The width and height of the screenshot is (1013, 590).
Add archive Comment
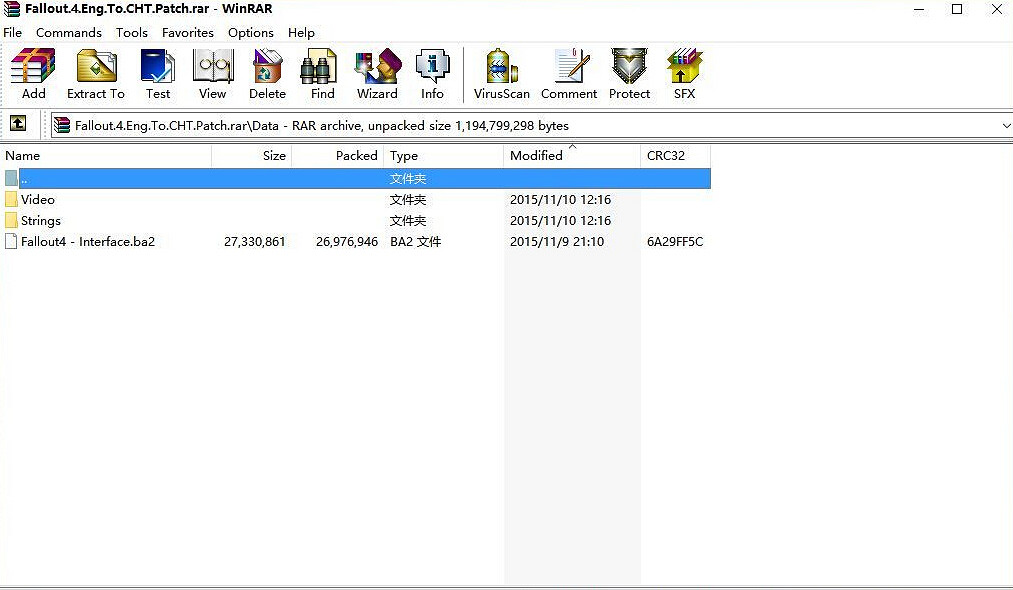(569, 74)
